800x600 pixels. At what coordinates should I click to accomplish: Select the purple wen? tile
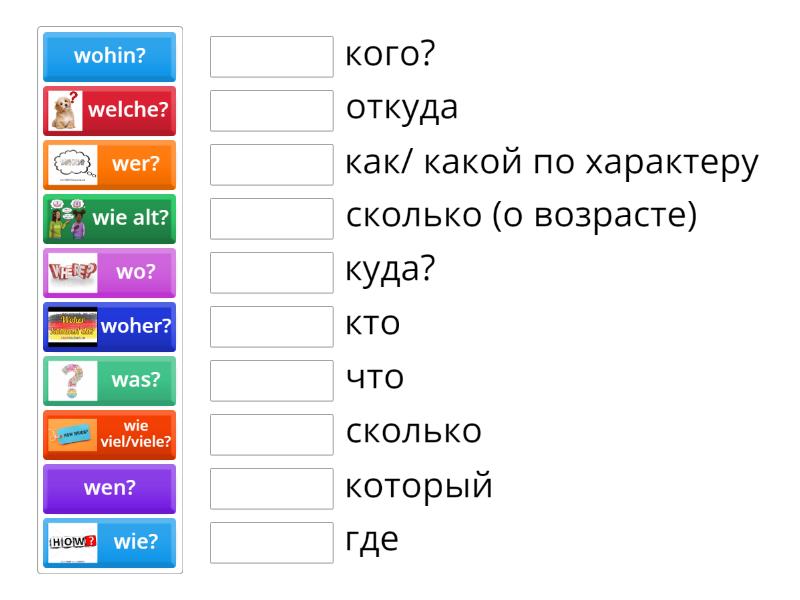(x=109, y=489)
